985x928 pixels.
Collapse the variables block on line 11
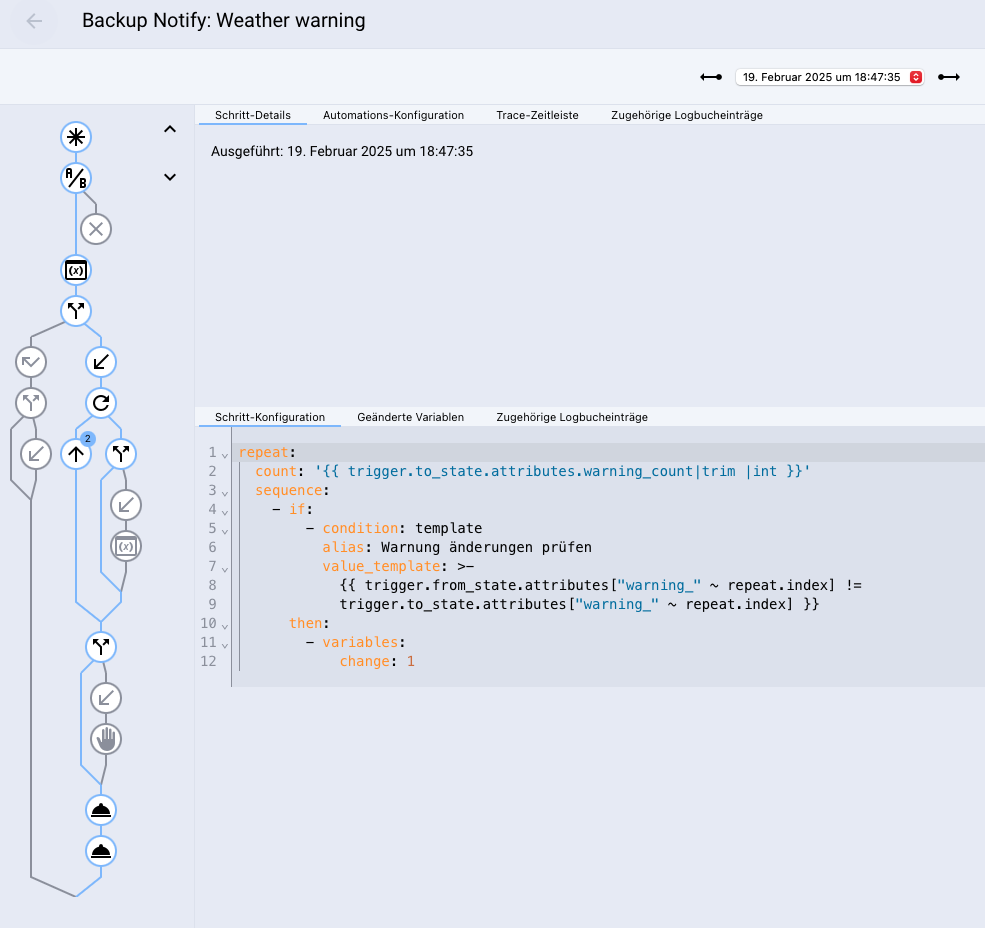[225, 645]
